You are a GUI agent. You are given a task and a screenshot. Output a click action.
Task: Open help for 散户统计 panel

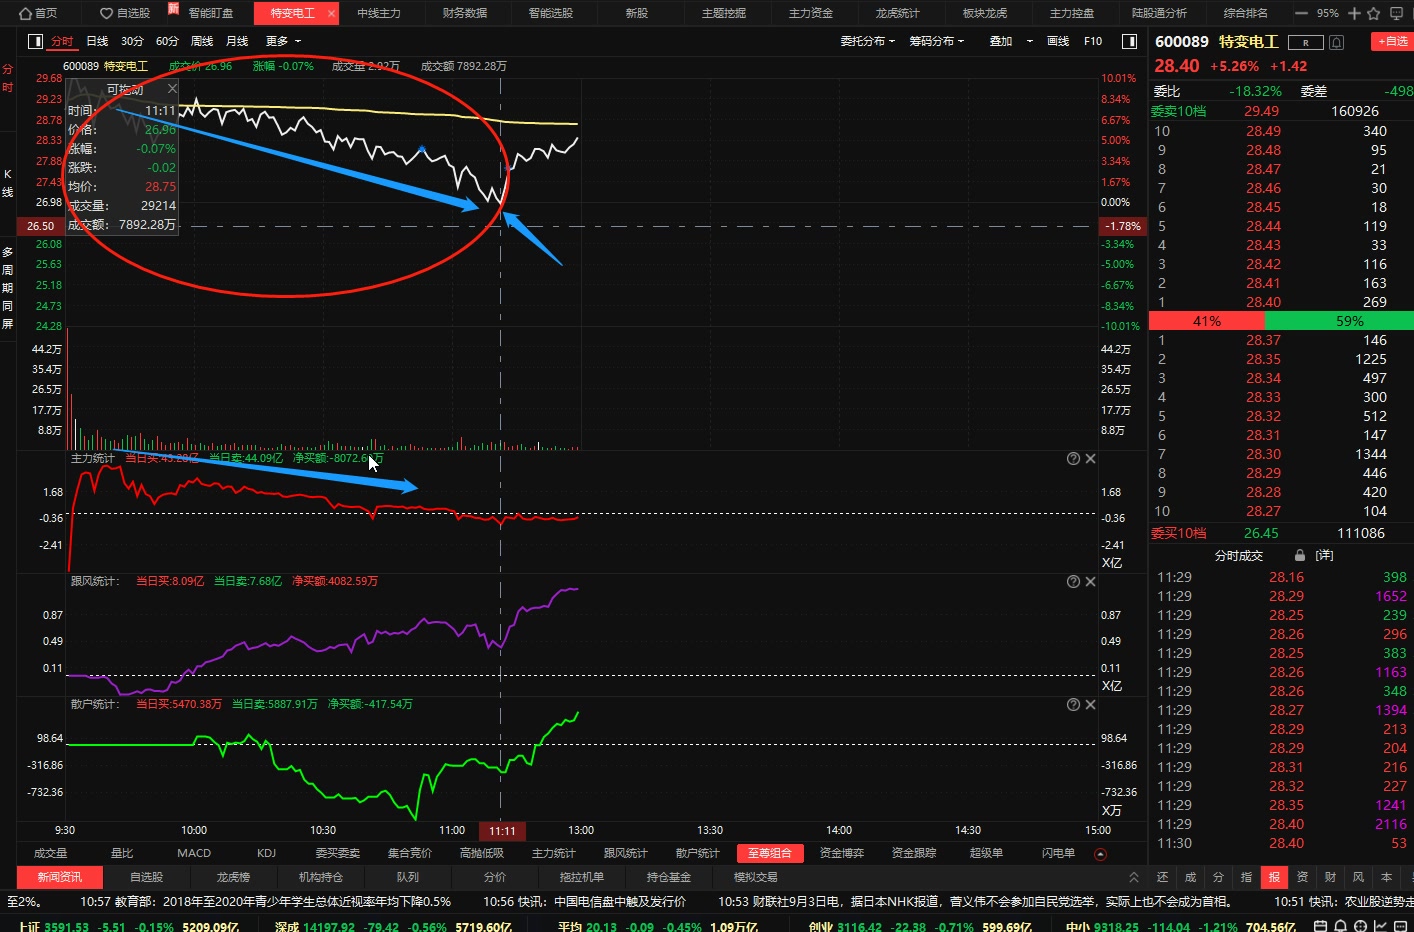1073,704
